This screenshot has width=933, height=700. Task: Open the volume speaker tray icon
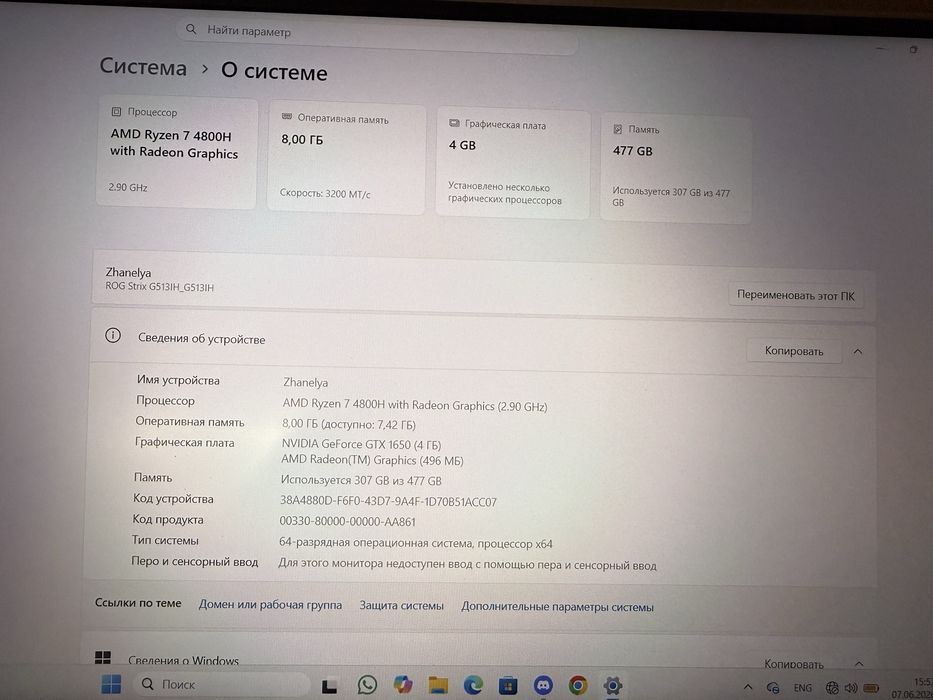(851, 688)
